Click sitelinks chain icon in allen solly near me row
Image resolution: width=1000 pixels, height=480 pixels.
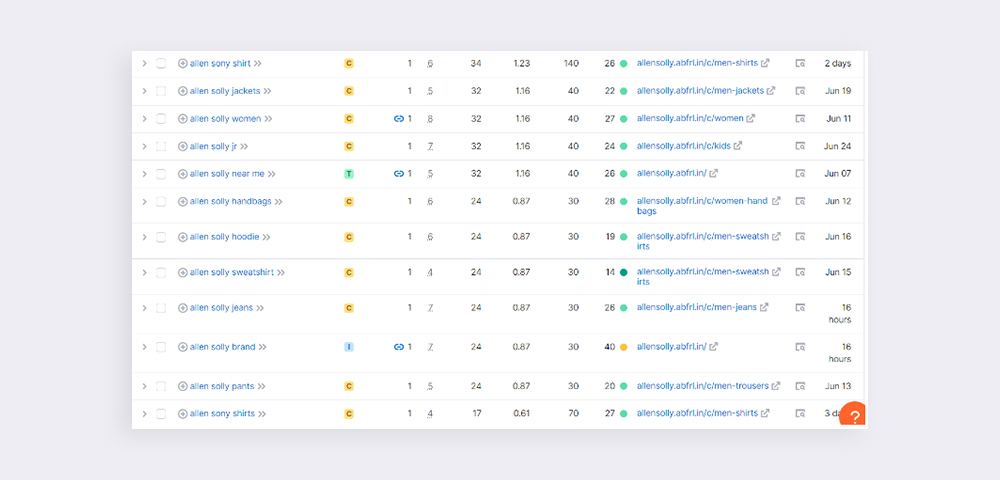point(399,173)
